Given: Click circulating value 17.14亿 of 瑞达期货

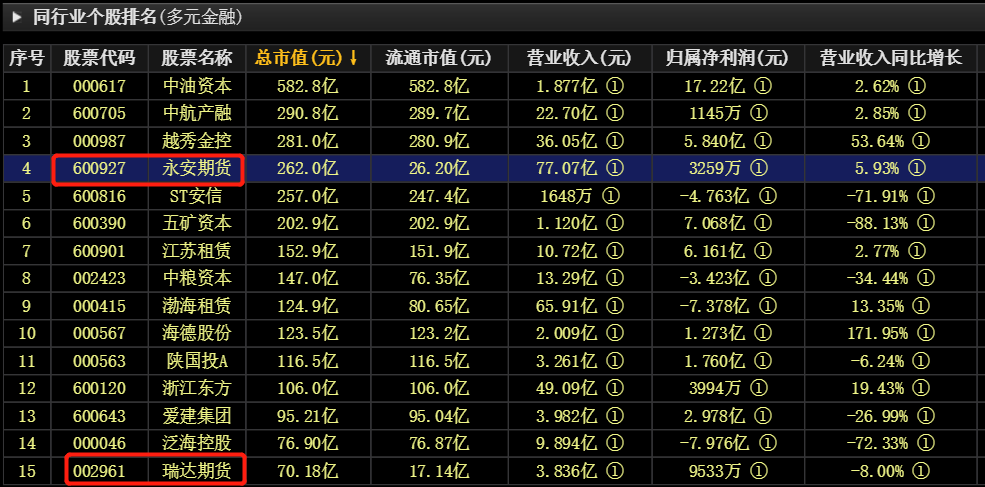Looking at the screenshot, I should [438, 471].
